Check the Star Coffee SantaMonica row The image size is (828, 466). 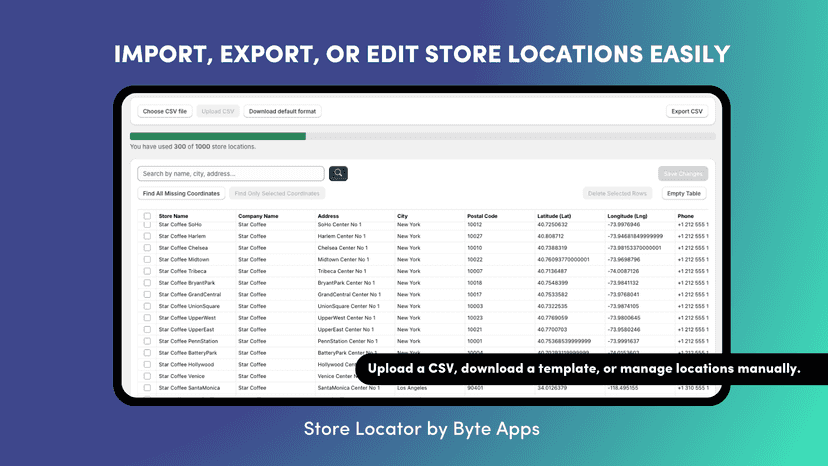point(147,388)
